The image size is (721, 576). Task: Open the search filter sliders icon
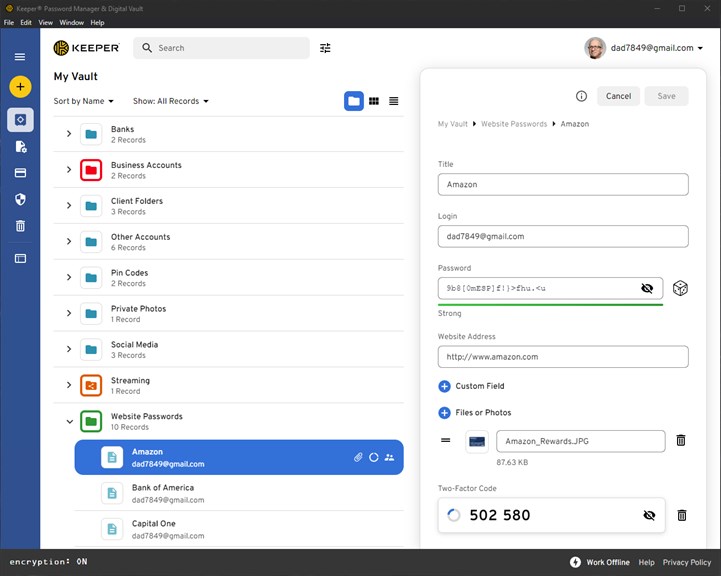[325, 48]
